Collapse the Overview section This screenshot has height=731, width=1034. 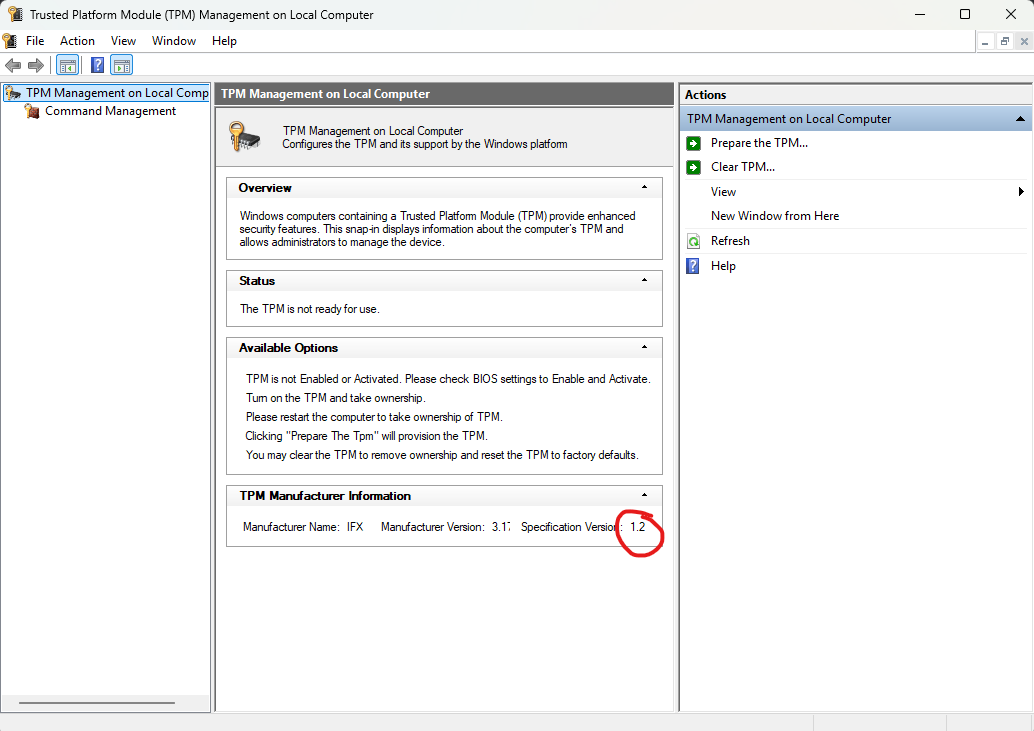pos(644,187)
